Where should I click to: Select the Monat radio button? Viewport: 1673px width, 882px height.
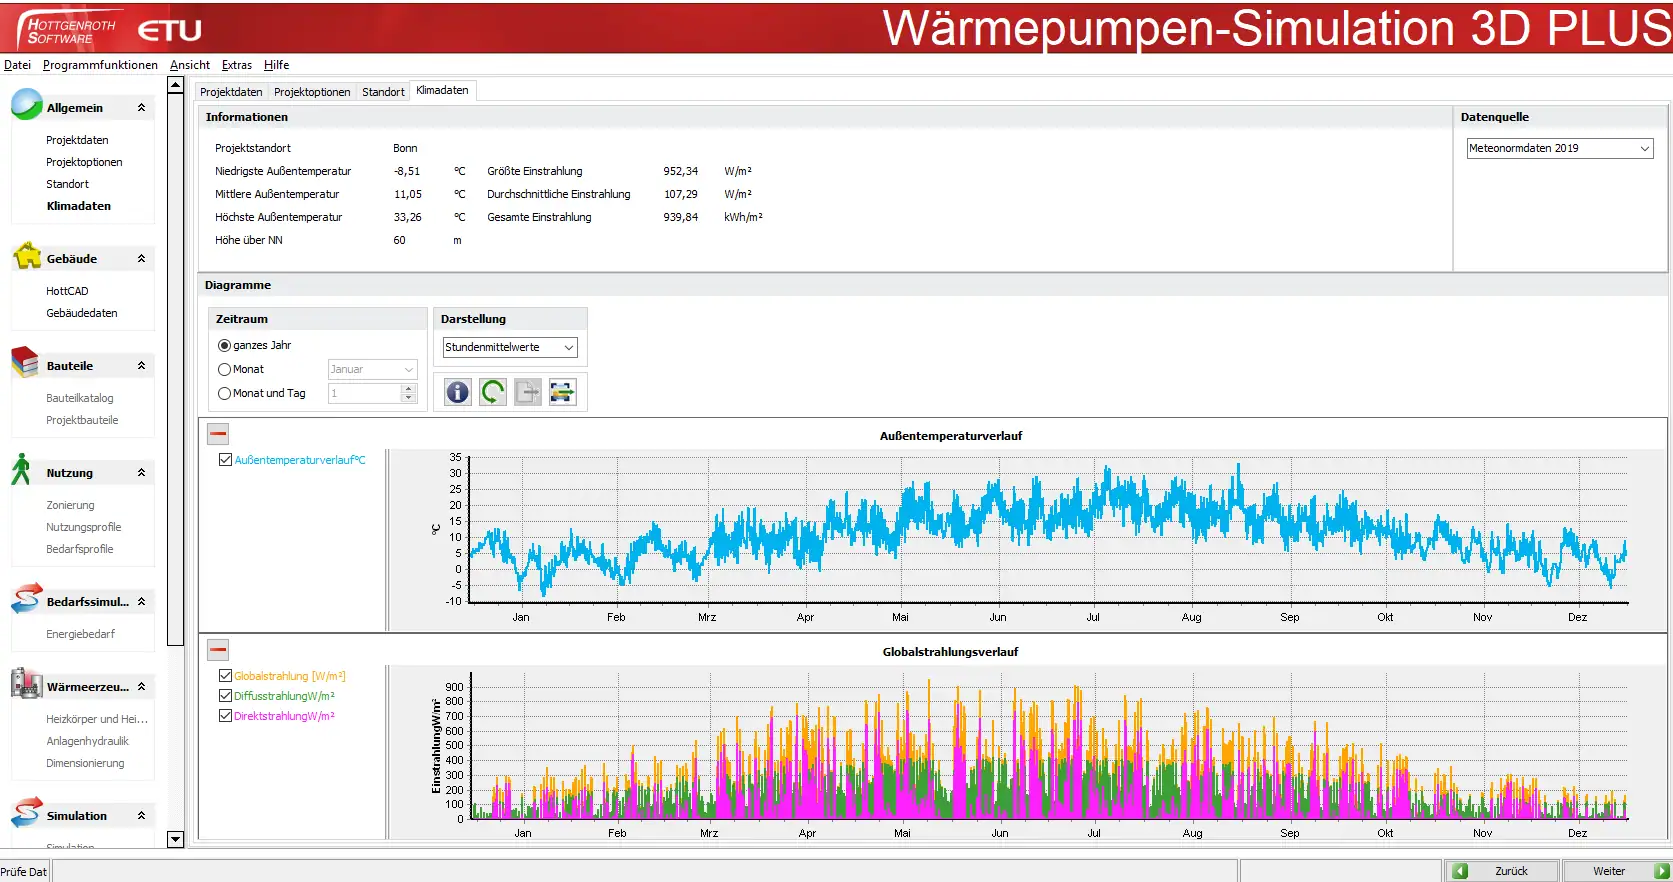point(224,369)
